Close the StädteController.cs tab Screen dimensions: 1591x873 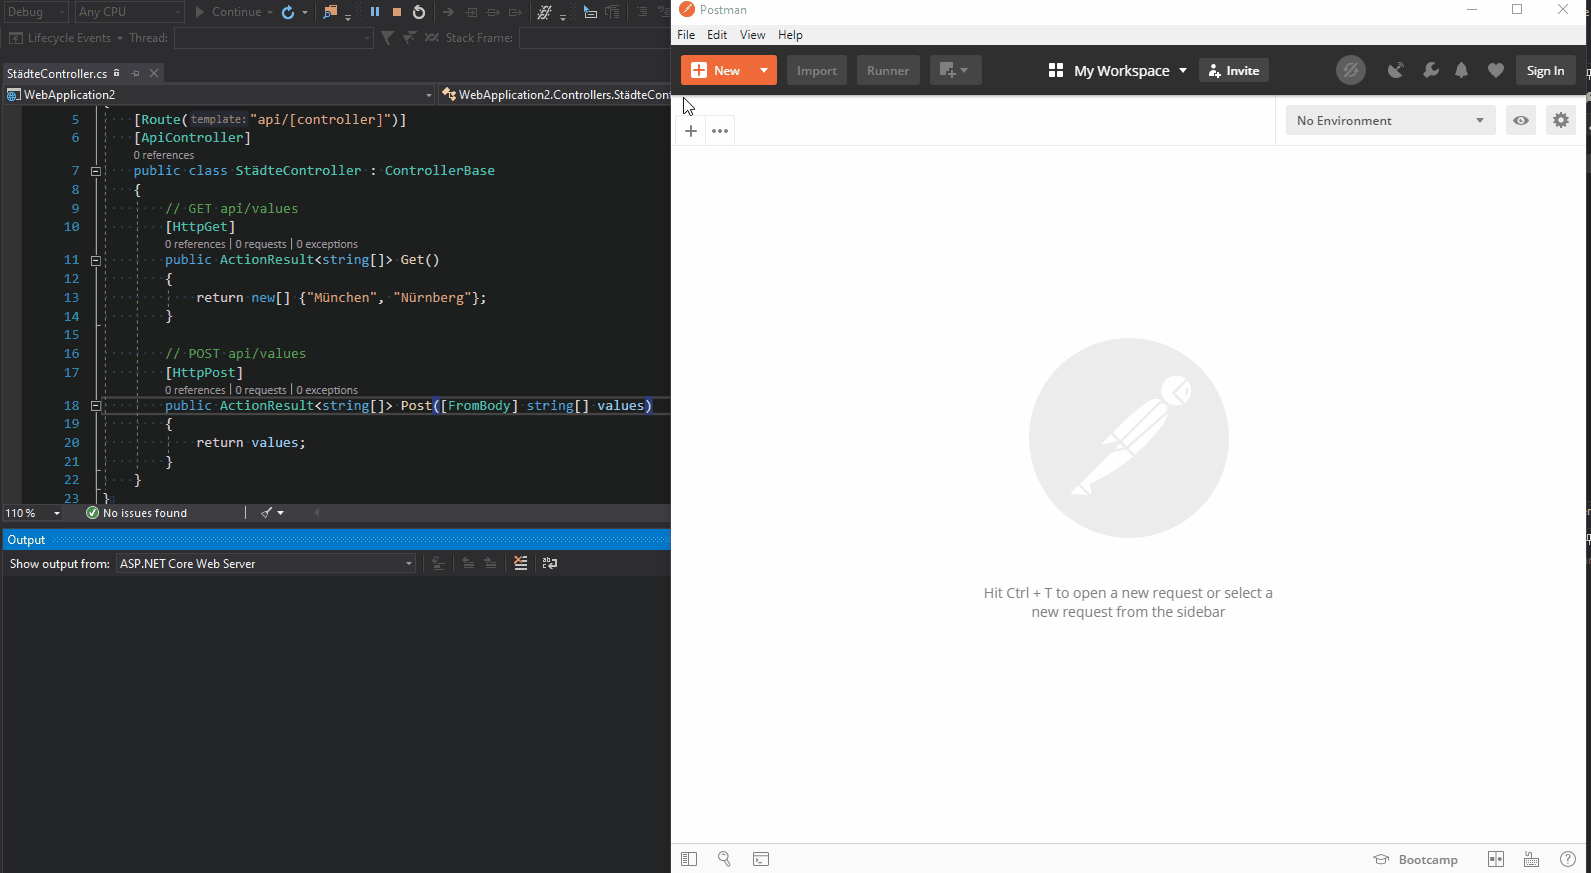tap(154, 73)
